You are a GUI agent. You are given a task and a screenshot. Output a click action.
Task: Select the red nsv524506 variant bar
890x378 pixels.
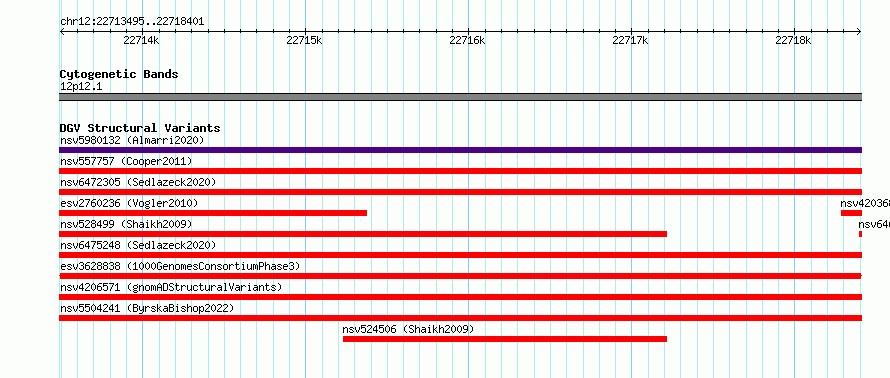pyautogui.click(x=505, y=339)
